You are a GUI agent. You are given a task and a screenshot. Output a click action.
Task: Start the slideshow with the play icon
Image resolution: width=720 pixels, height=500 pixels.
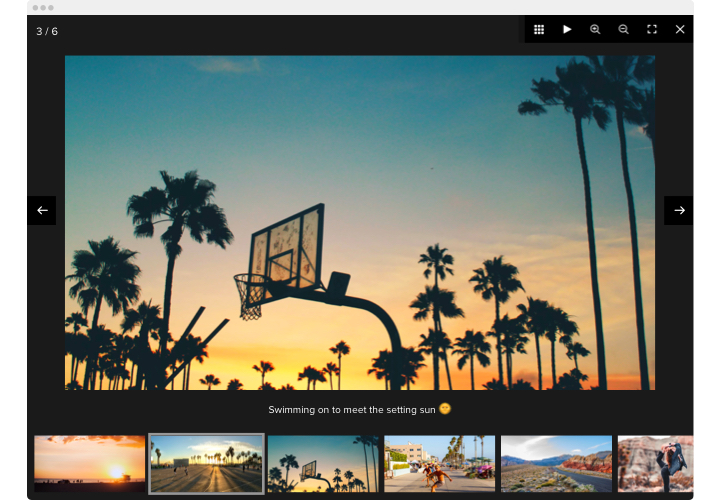point(567,30)
